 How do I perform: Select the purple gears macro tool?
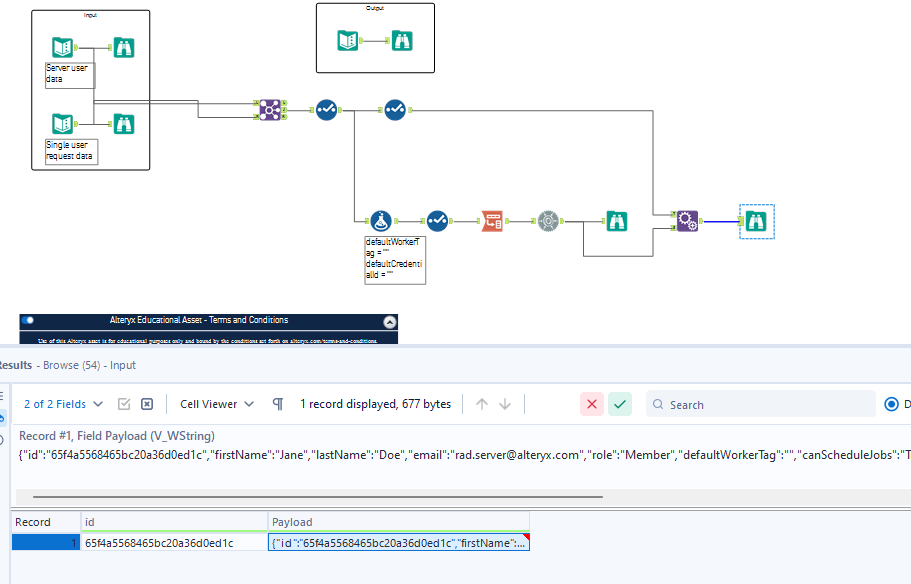[687, 221]
